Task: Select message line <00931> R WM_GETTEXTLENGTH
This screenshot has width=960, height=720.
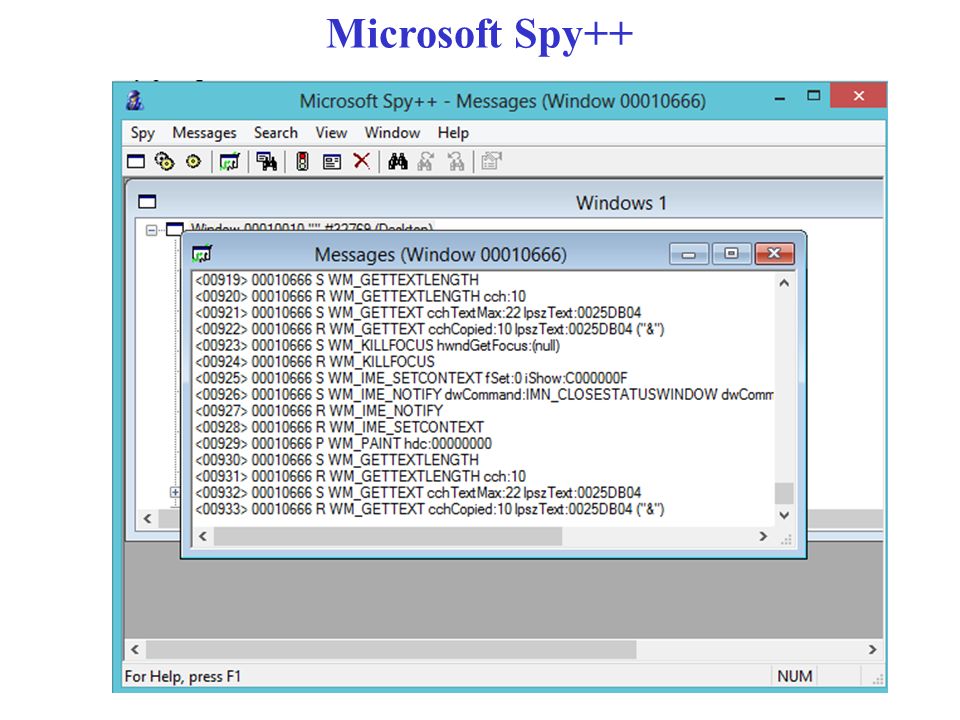Action: [x=360, y=477]
